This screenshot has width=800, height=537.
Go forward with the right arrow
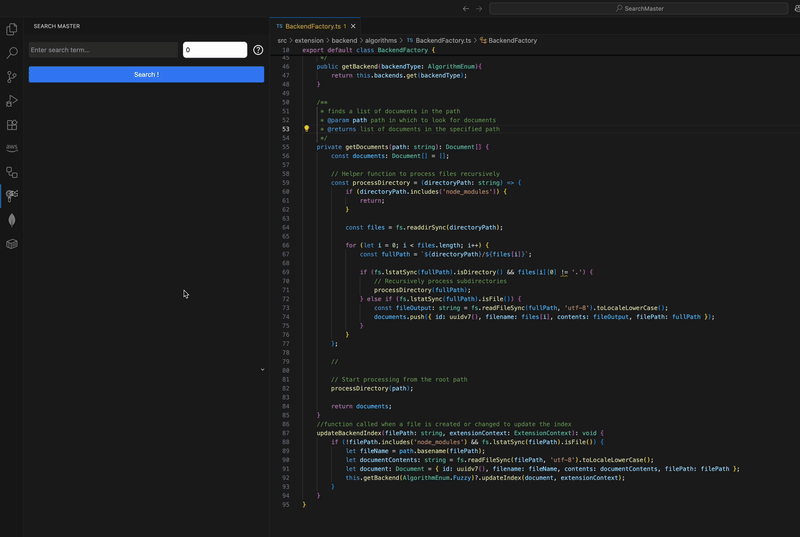[479, 9]
